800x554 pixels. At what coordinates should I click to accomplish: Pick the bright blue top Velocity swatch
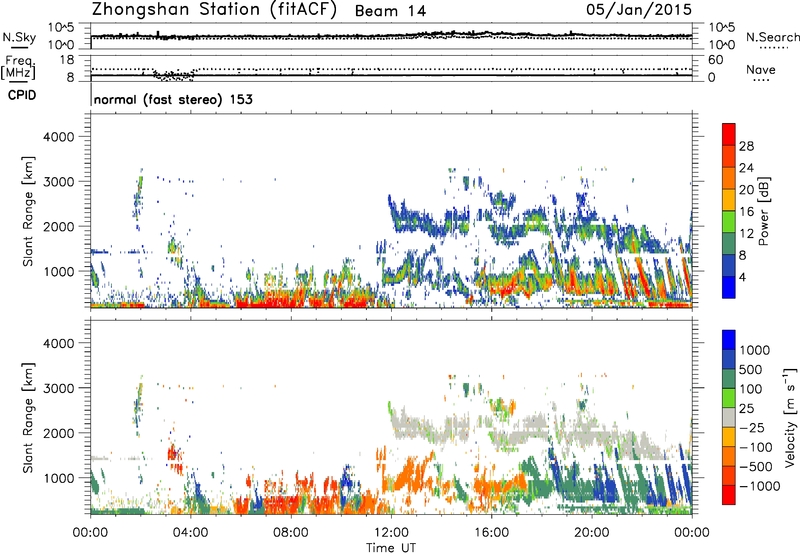(729, 340)
